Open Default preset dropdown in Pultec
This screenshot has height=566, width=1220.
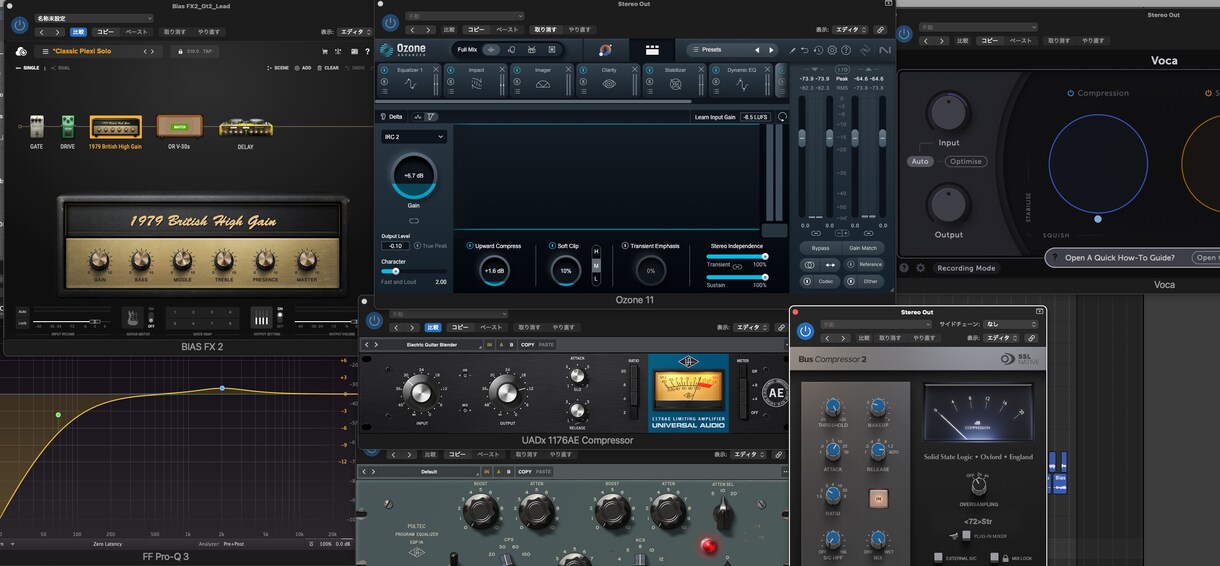tap(427, 471)
